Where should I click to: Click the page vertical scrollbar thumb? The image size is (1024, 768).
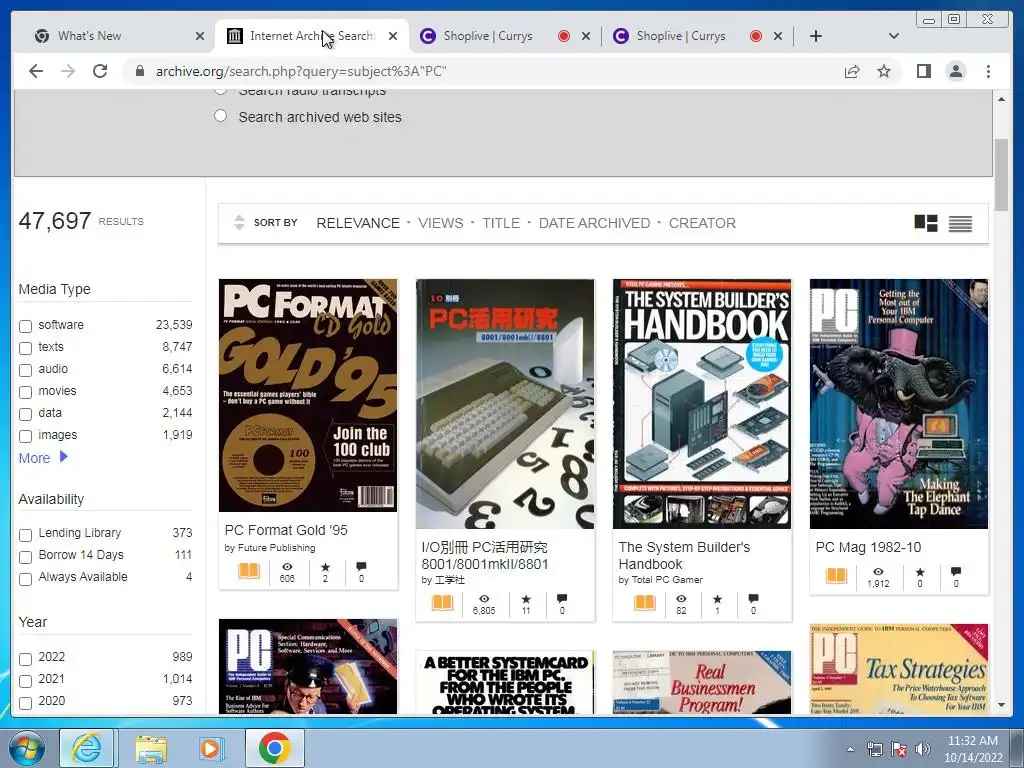pyautogui.click(x=1001, y=174)
